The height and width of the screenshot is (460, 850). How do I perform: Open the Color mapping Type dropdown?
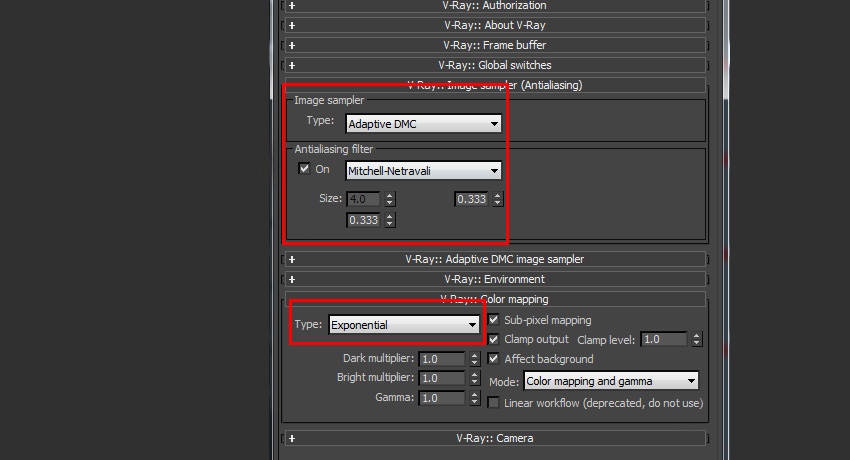click(404, 325)
